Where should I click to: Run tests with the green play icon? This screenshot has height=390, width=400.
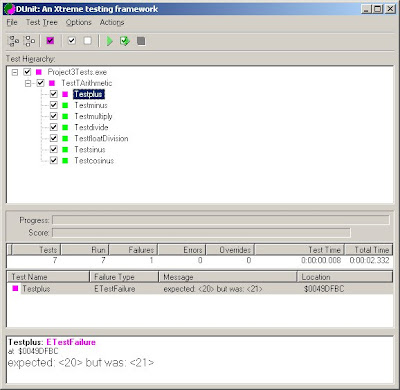tap(109, 41)
